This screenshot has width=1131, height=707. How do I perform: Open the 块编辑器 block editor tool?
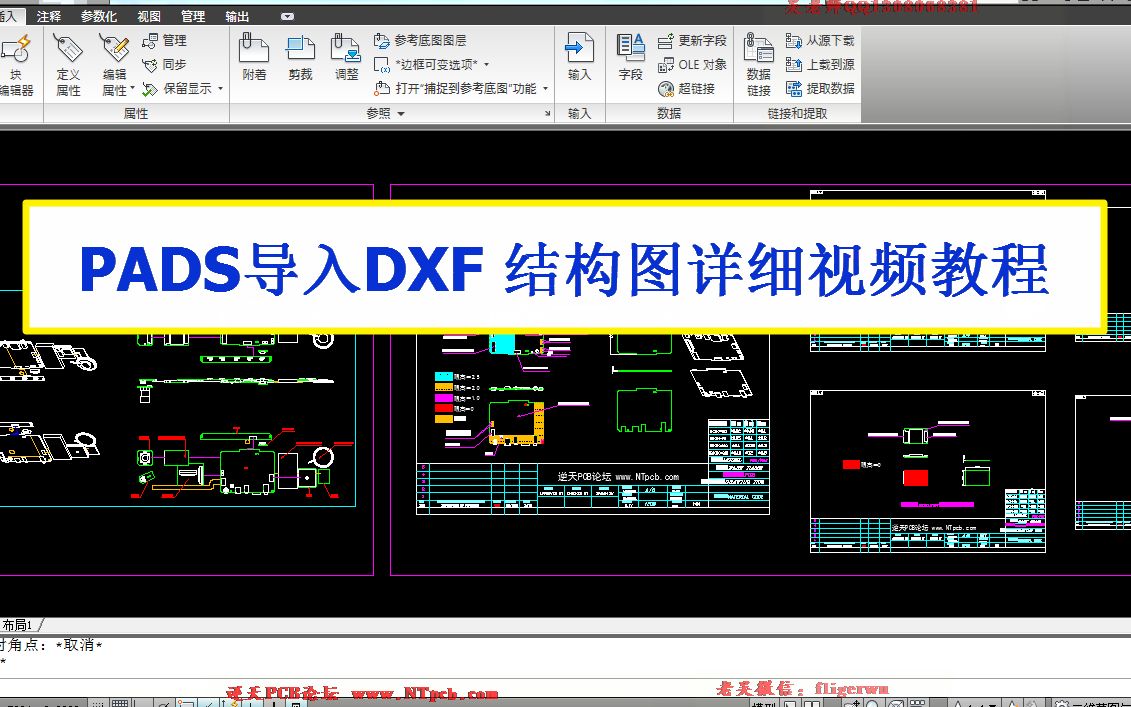16,66
